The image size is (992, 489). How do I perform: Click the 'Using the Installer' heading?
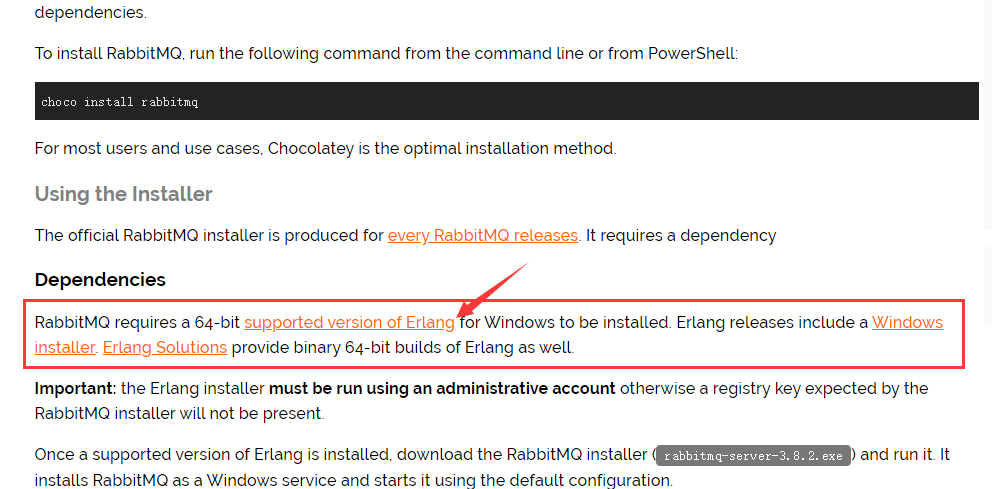coord(123,194)
